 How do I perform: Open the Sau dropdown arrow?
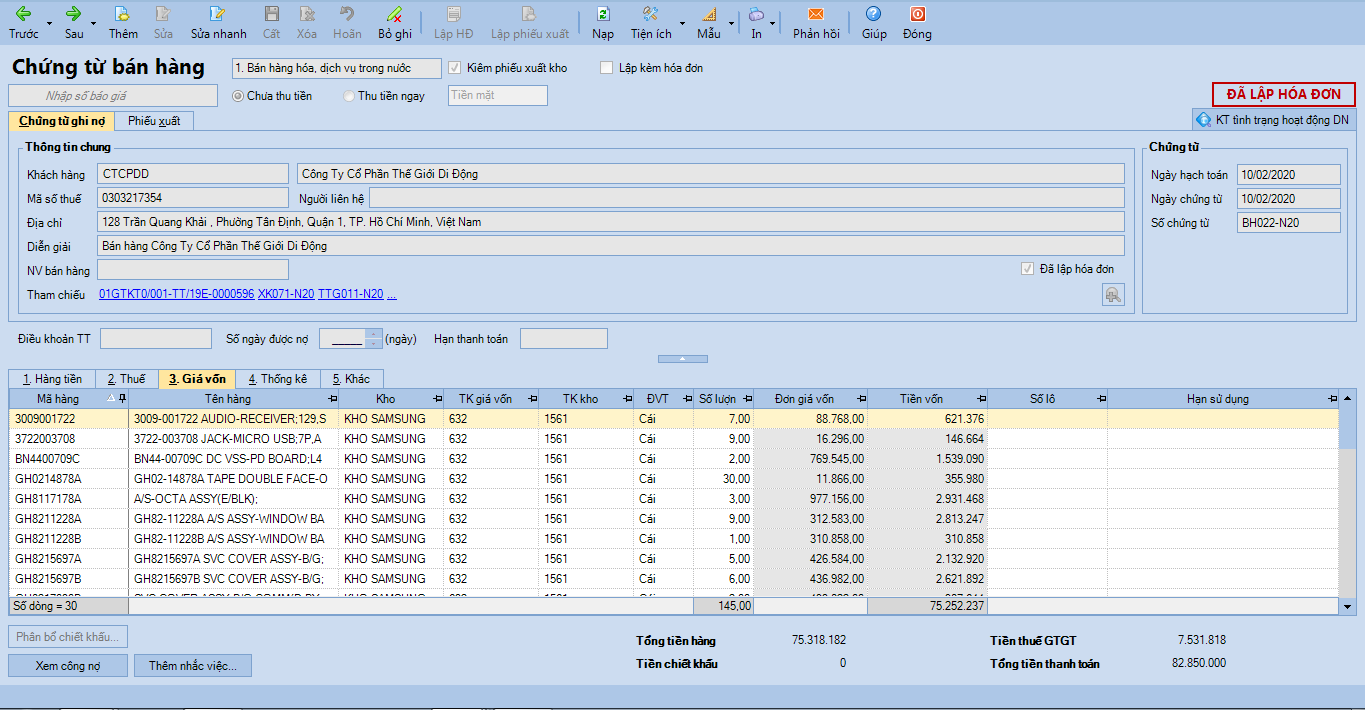(94, 23)
